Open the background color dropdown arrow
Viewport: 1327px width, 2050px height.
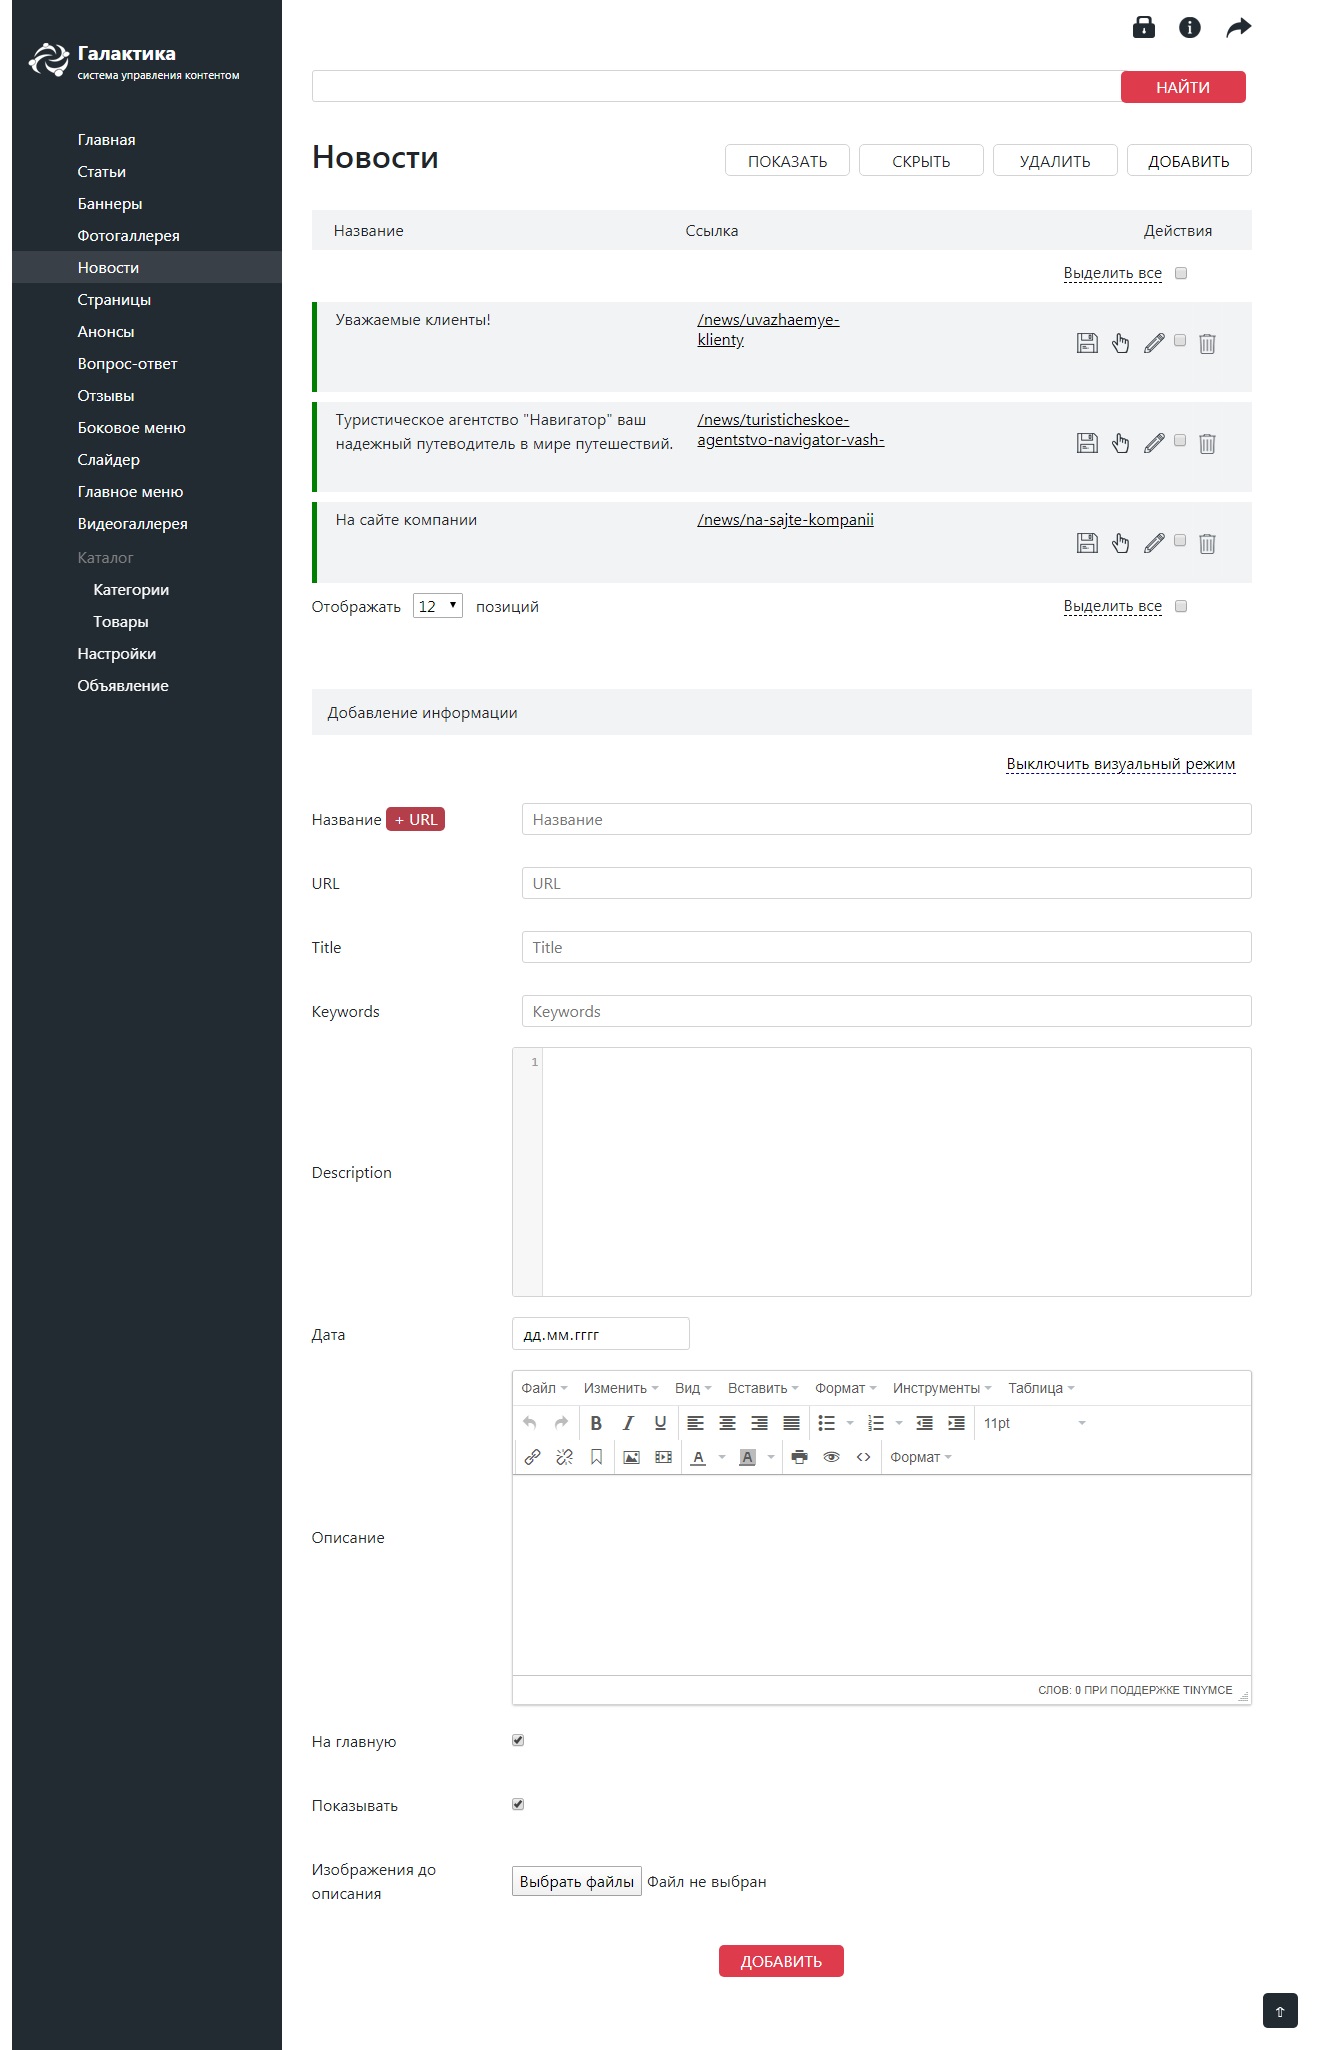tap(771, 1457)
